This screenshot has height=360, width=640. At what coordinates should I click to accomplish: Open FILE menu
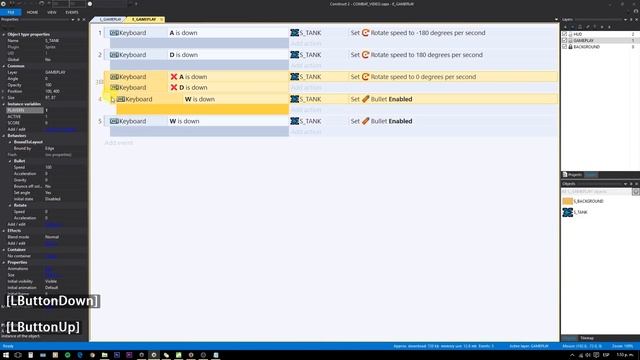click(11, 12)
